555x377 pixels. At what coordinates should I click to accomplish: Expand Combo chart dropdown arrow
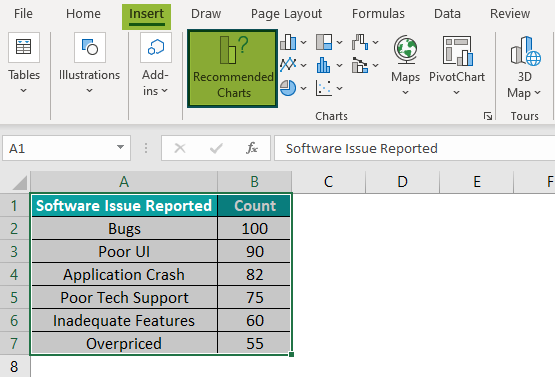tap(376, 65)
